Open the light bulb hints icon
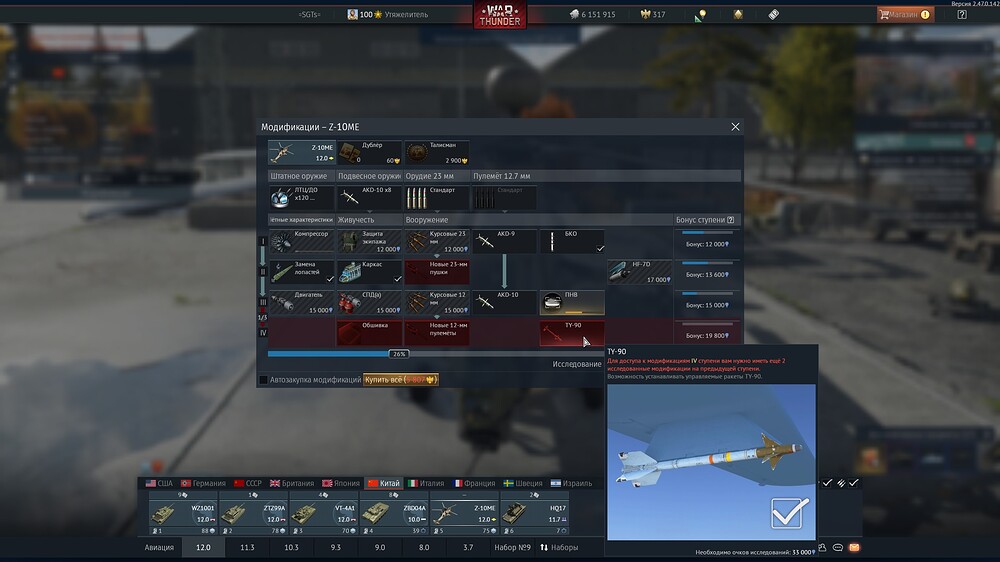This screenshot has height=562, width=1000. 702,14
